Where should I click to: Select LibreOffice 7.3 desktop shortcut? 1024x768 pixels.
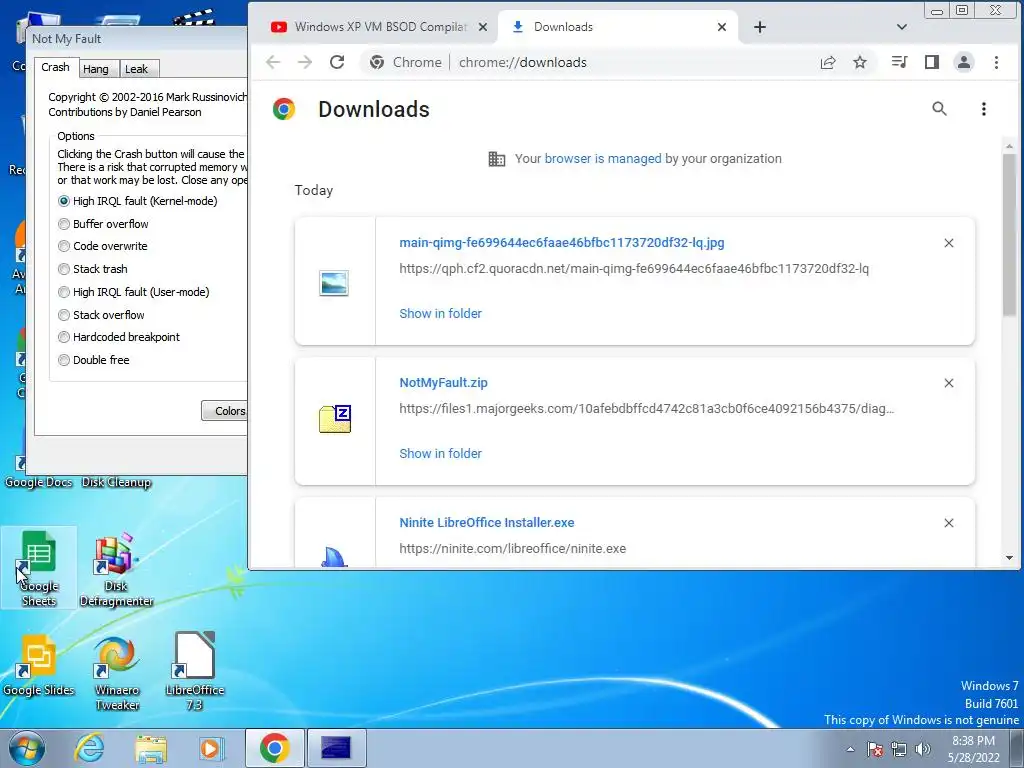[x=195, y=671]
